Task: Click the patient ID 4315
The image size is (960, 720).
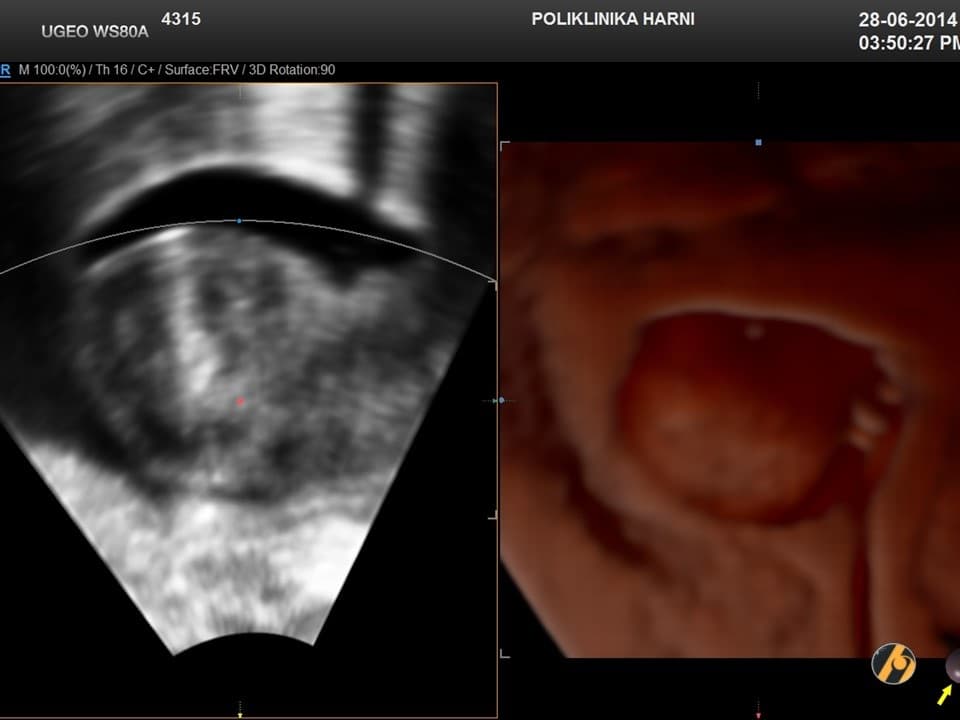Action: (x=181, y=17)
